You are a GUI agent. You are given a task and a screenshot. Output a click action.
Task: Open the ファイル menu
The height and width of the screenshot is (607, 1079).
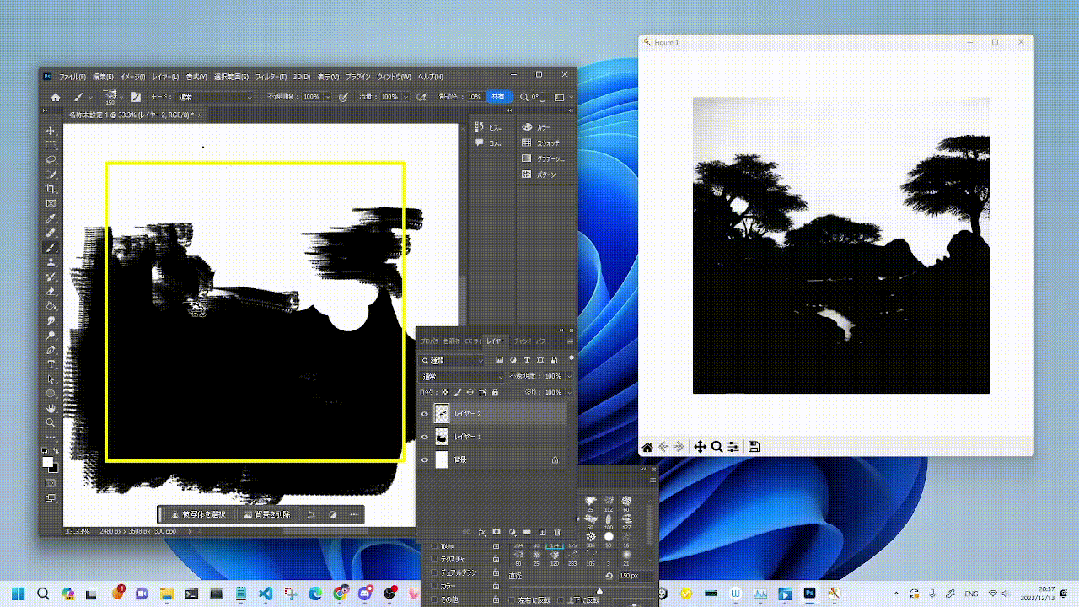click(72, 76)
